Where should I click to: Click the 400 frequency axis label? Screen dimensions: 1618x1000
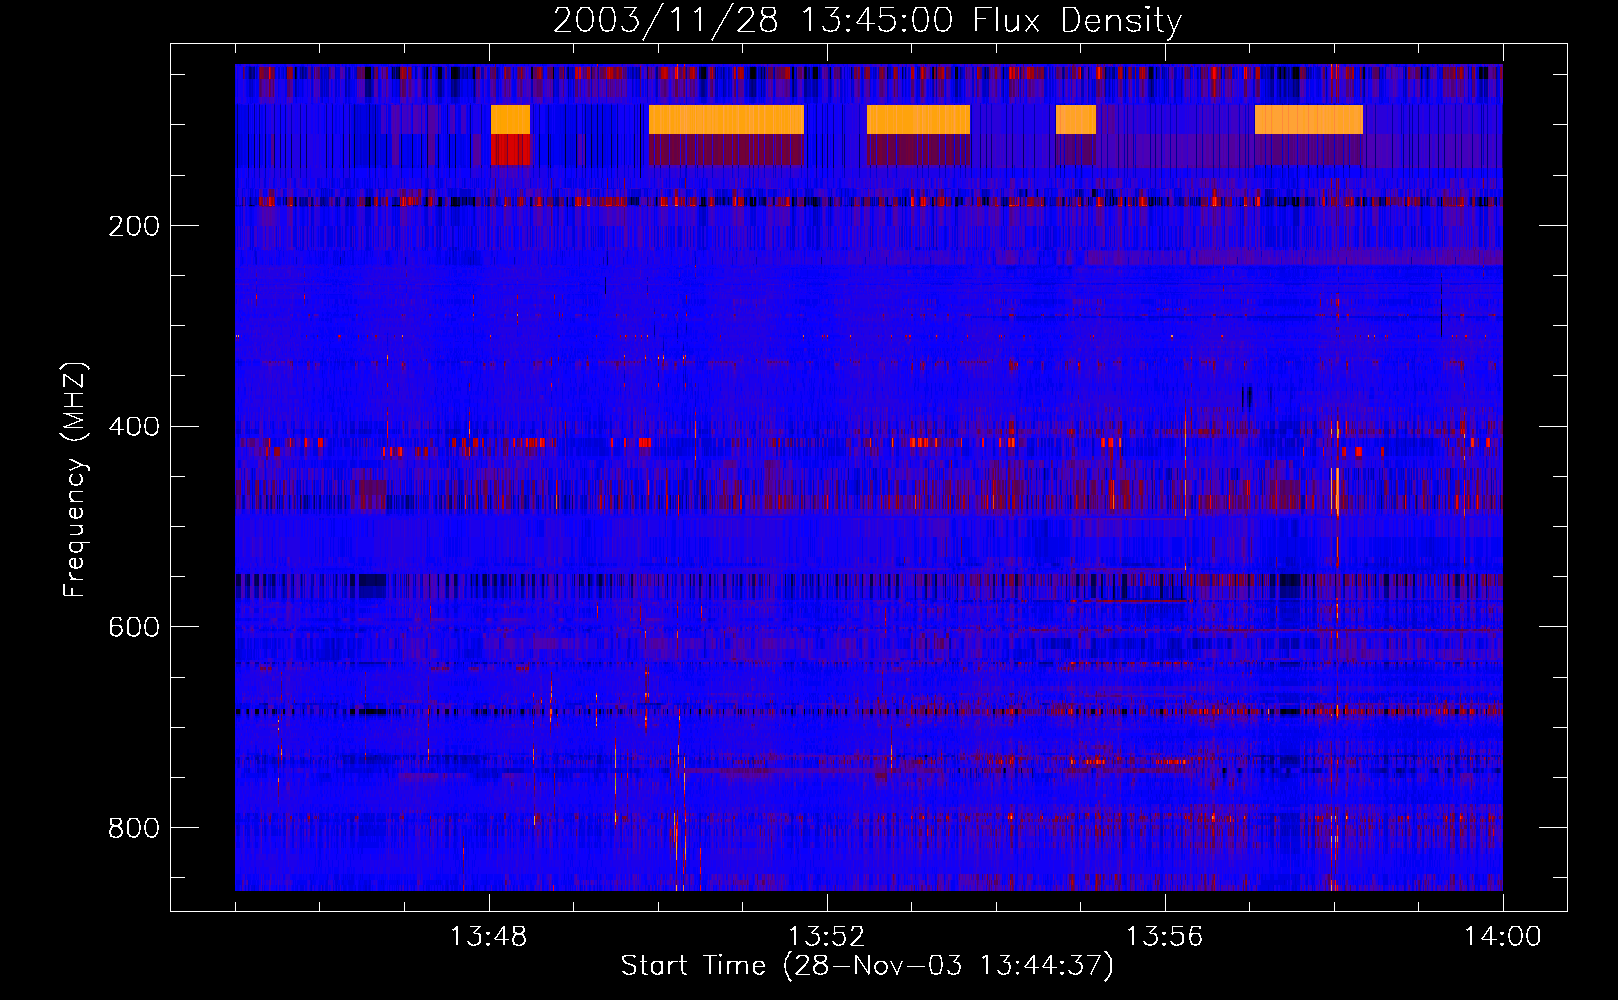pos(134,427)
